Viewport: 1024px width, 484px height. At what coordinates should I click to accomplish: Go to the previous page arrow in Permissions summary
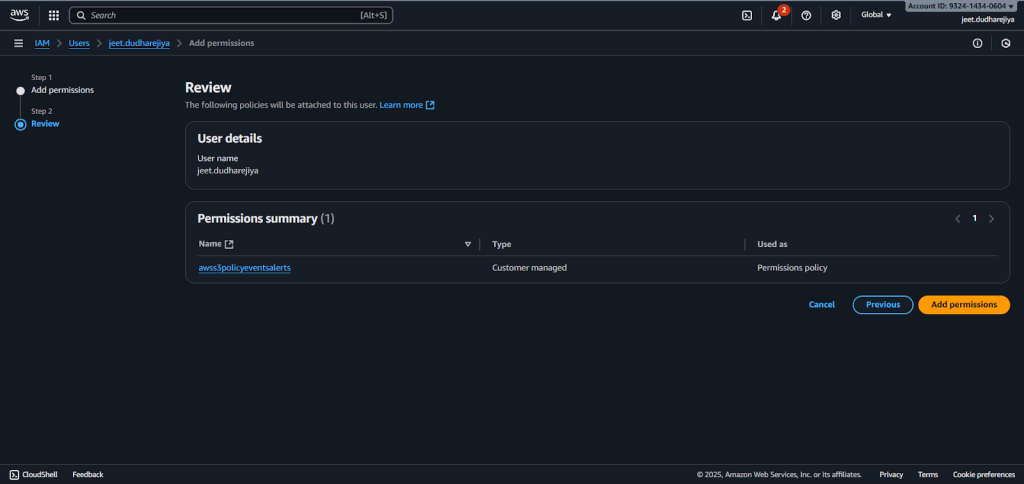958,219
